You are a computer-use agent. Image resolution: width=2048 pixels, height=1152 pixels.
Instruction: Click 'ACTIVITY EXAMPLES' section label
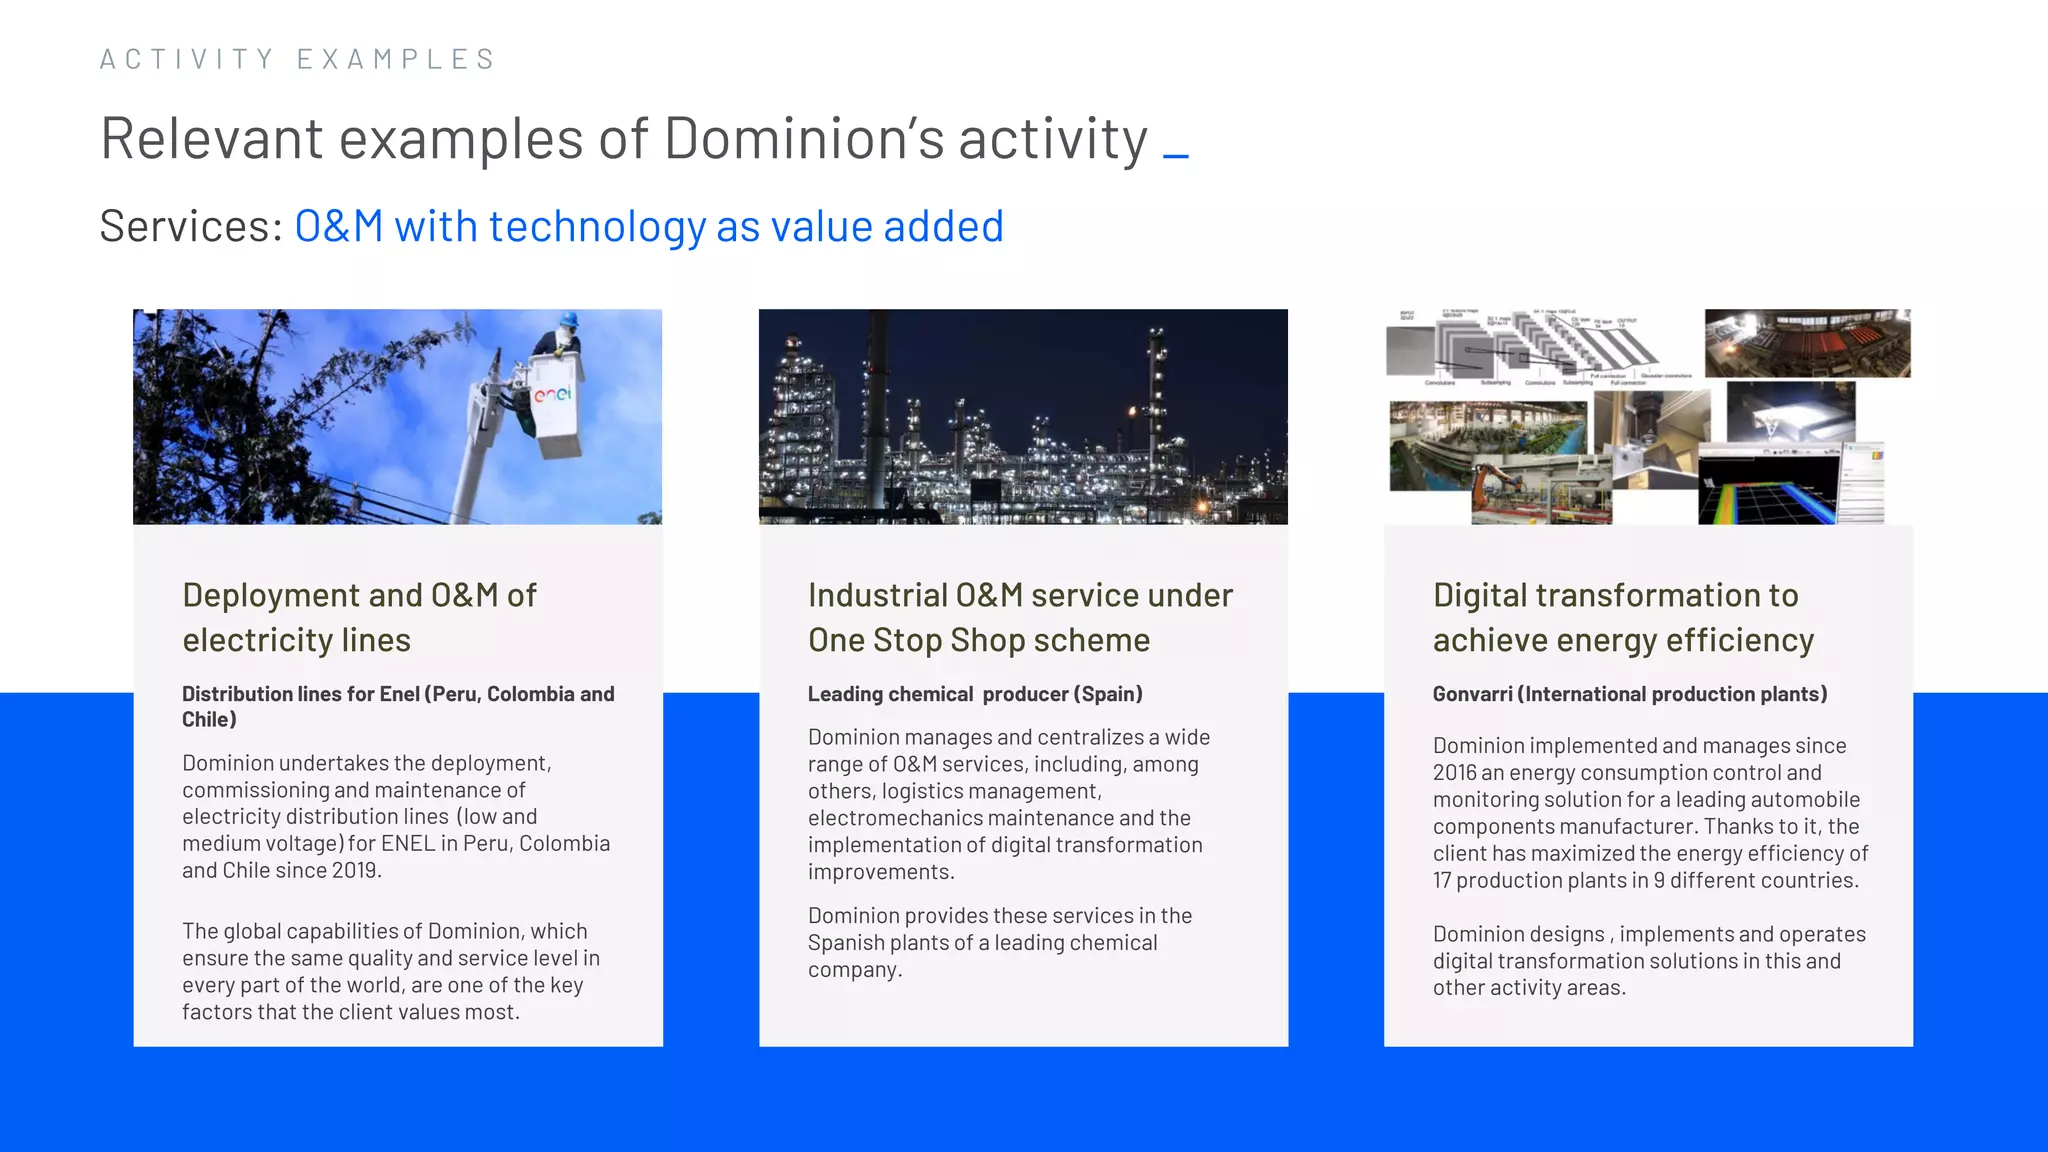298,59
